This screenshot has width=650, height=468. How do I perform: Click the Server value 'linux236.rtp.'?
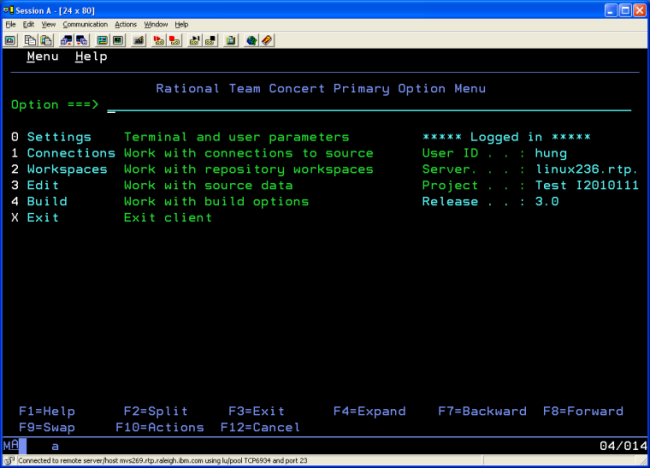click(x=587, y=169)
